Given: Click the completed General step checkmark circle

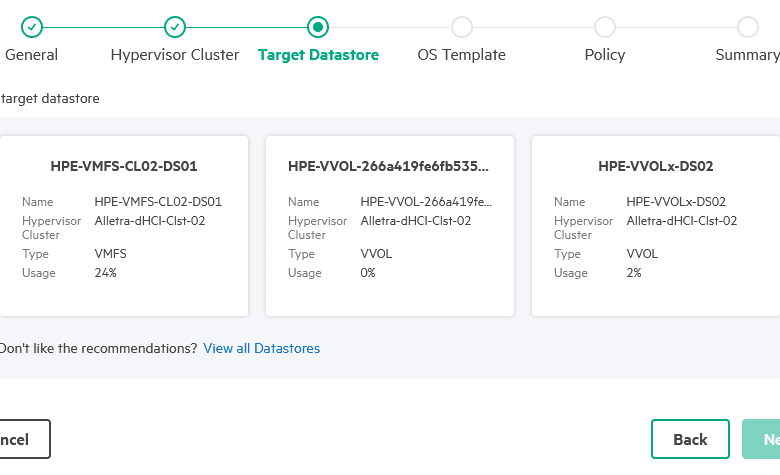Looking at the screenshot, I should click(32, 27).
